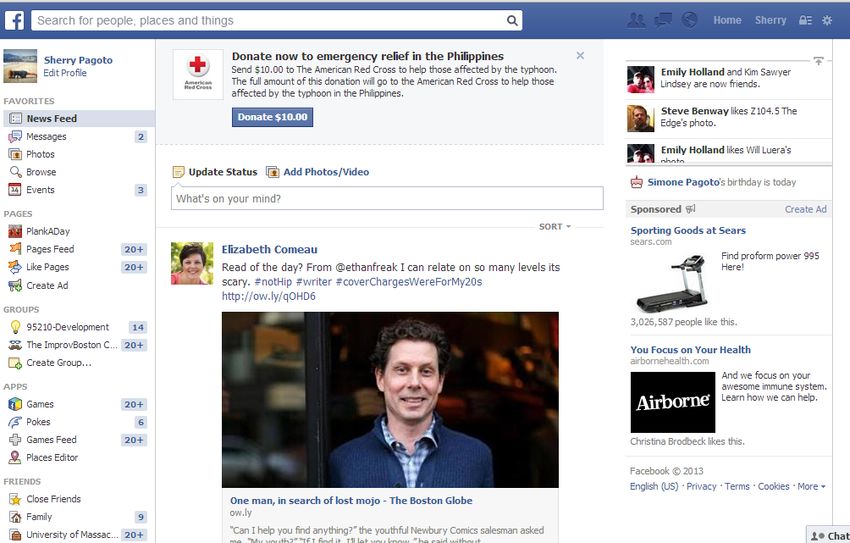Viewport: 850px width, 543px height.
Task: Open the friend requests icon
Action: tap(636, 21)
